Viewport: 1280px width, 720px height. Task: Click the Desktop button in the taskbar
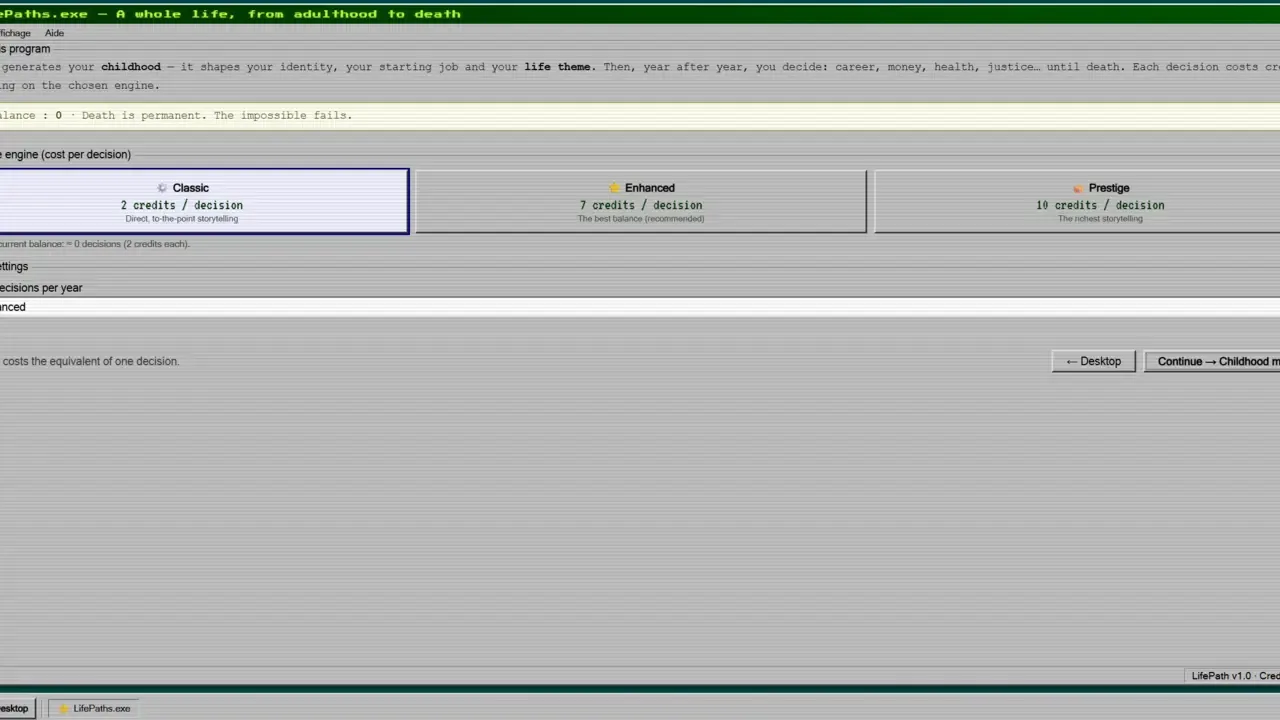tap(17, 708)
